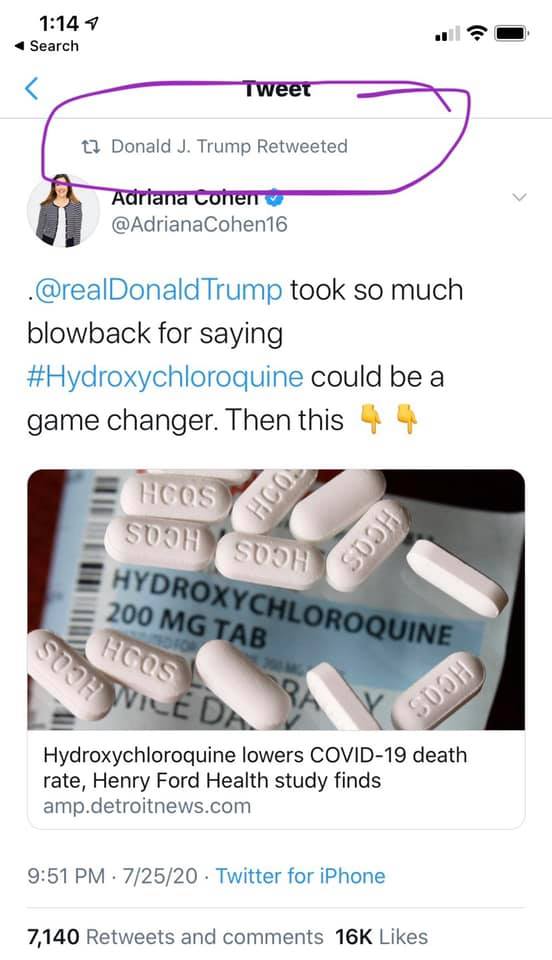The height and width of the screenshot is (960, 552).
Task: Tap the verified badge next to Adriana Cohen
Action: 274,198
